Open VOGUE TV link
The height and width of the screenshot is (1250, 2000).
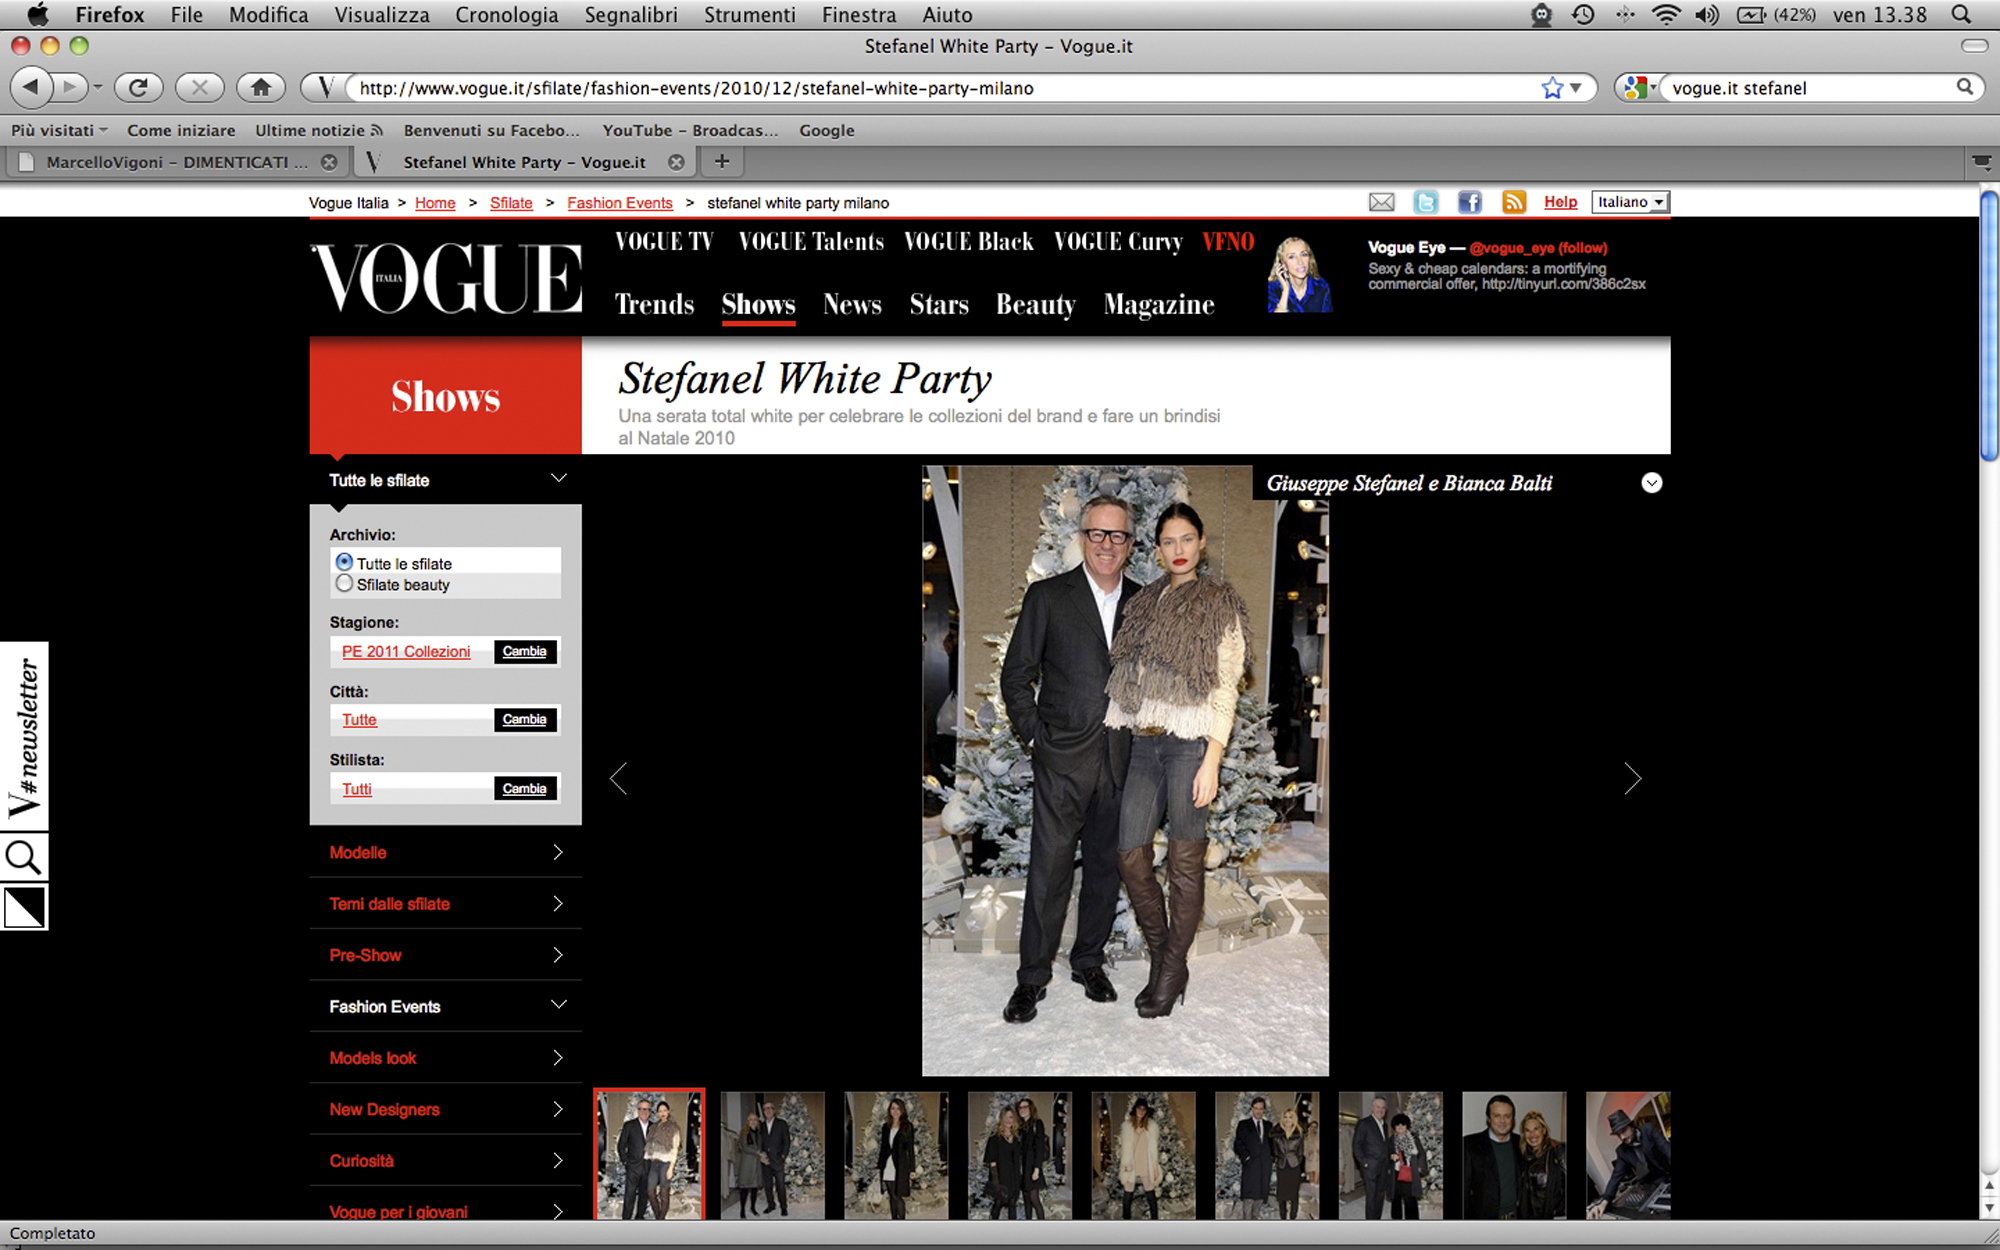point(664,242)
